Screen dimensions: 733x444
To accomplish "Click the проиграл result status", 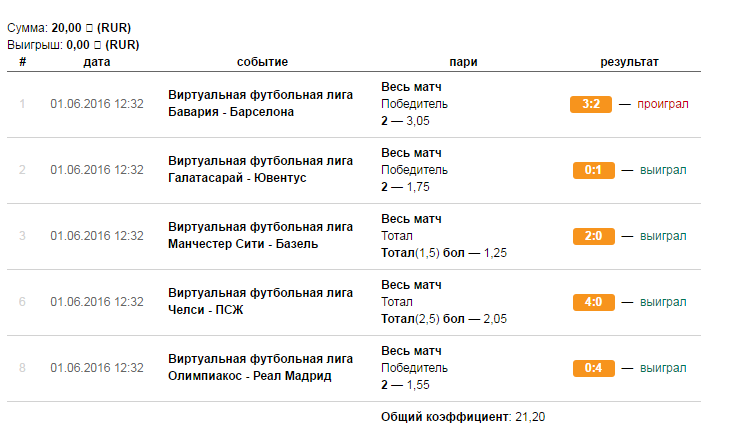I will (x=662, y=104).
